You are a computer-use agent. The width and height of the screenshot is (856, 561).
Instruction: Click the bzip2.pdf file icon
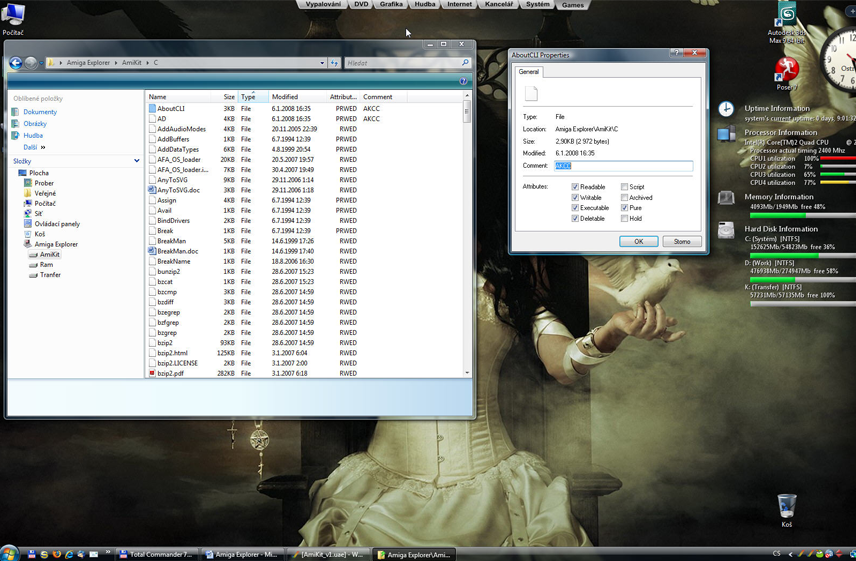pos(152,373)
